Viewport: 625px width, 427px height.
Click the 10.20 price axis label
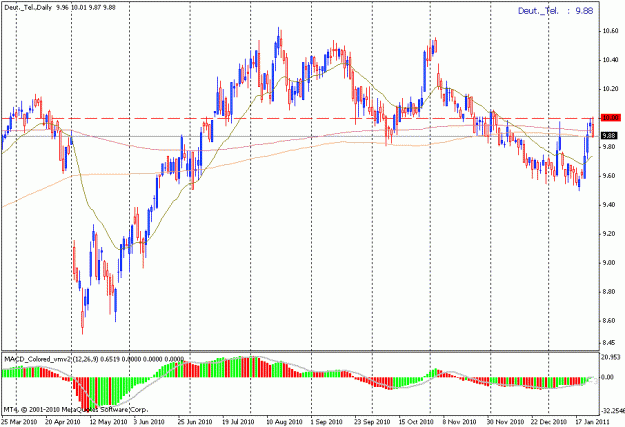(x=611, y=89)
